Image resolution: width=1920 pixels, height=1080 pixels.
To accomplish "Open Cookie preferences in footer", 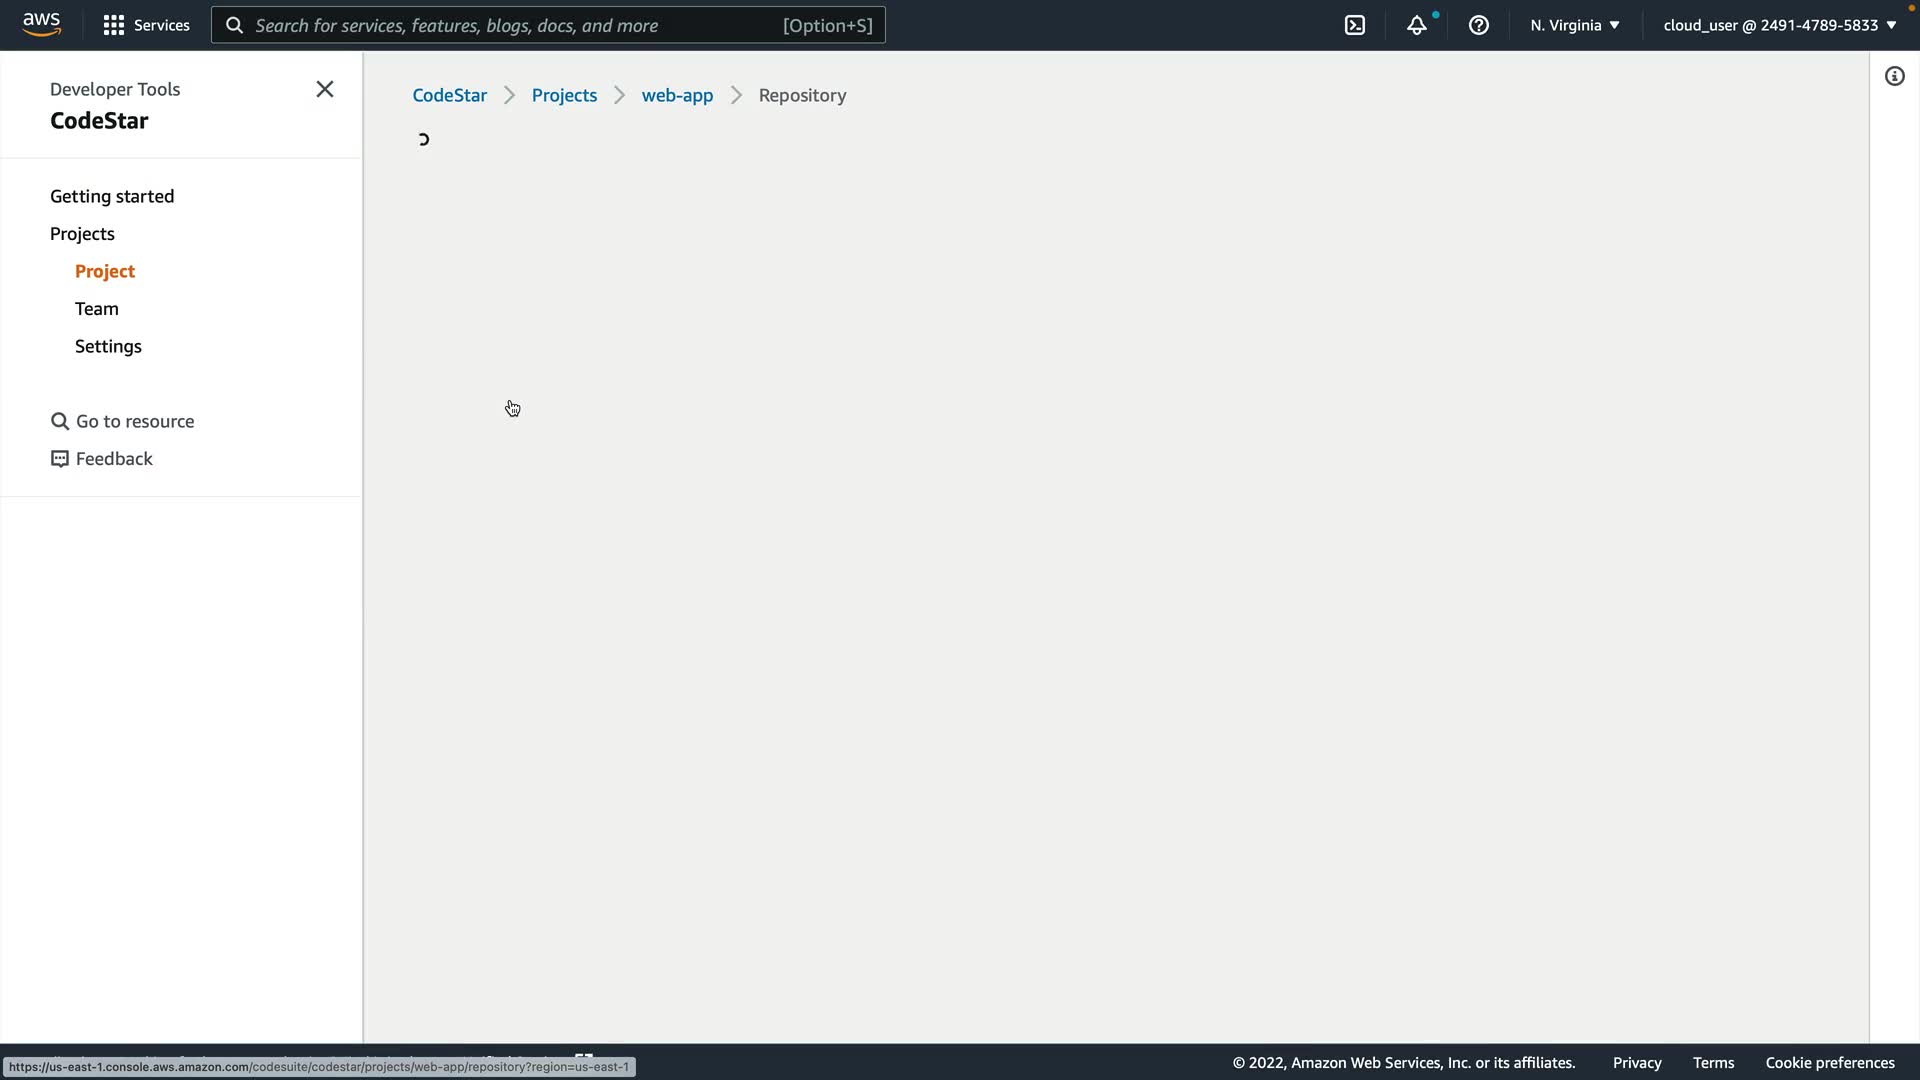I will pos(1829,1062).
